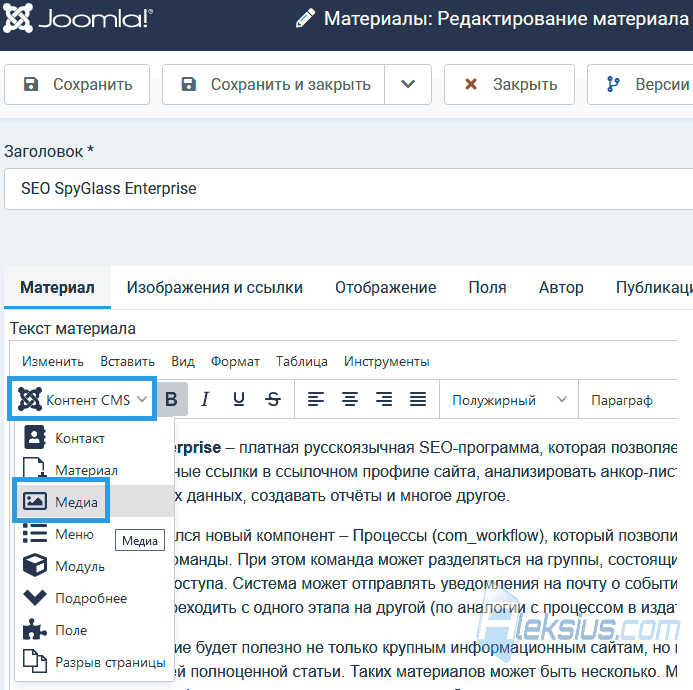This screenshot has width=693, height=690.
Task: Click the Заголовок title input field
Action: [x=349, y=189]
